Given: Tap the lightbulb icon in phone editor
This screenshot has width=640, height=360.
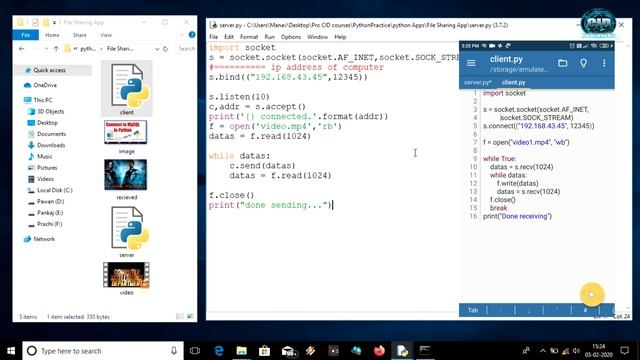Looking at the screenshot, I should 583,63.
